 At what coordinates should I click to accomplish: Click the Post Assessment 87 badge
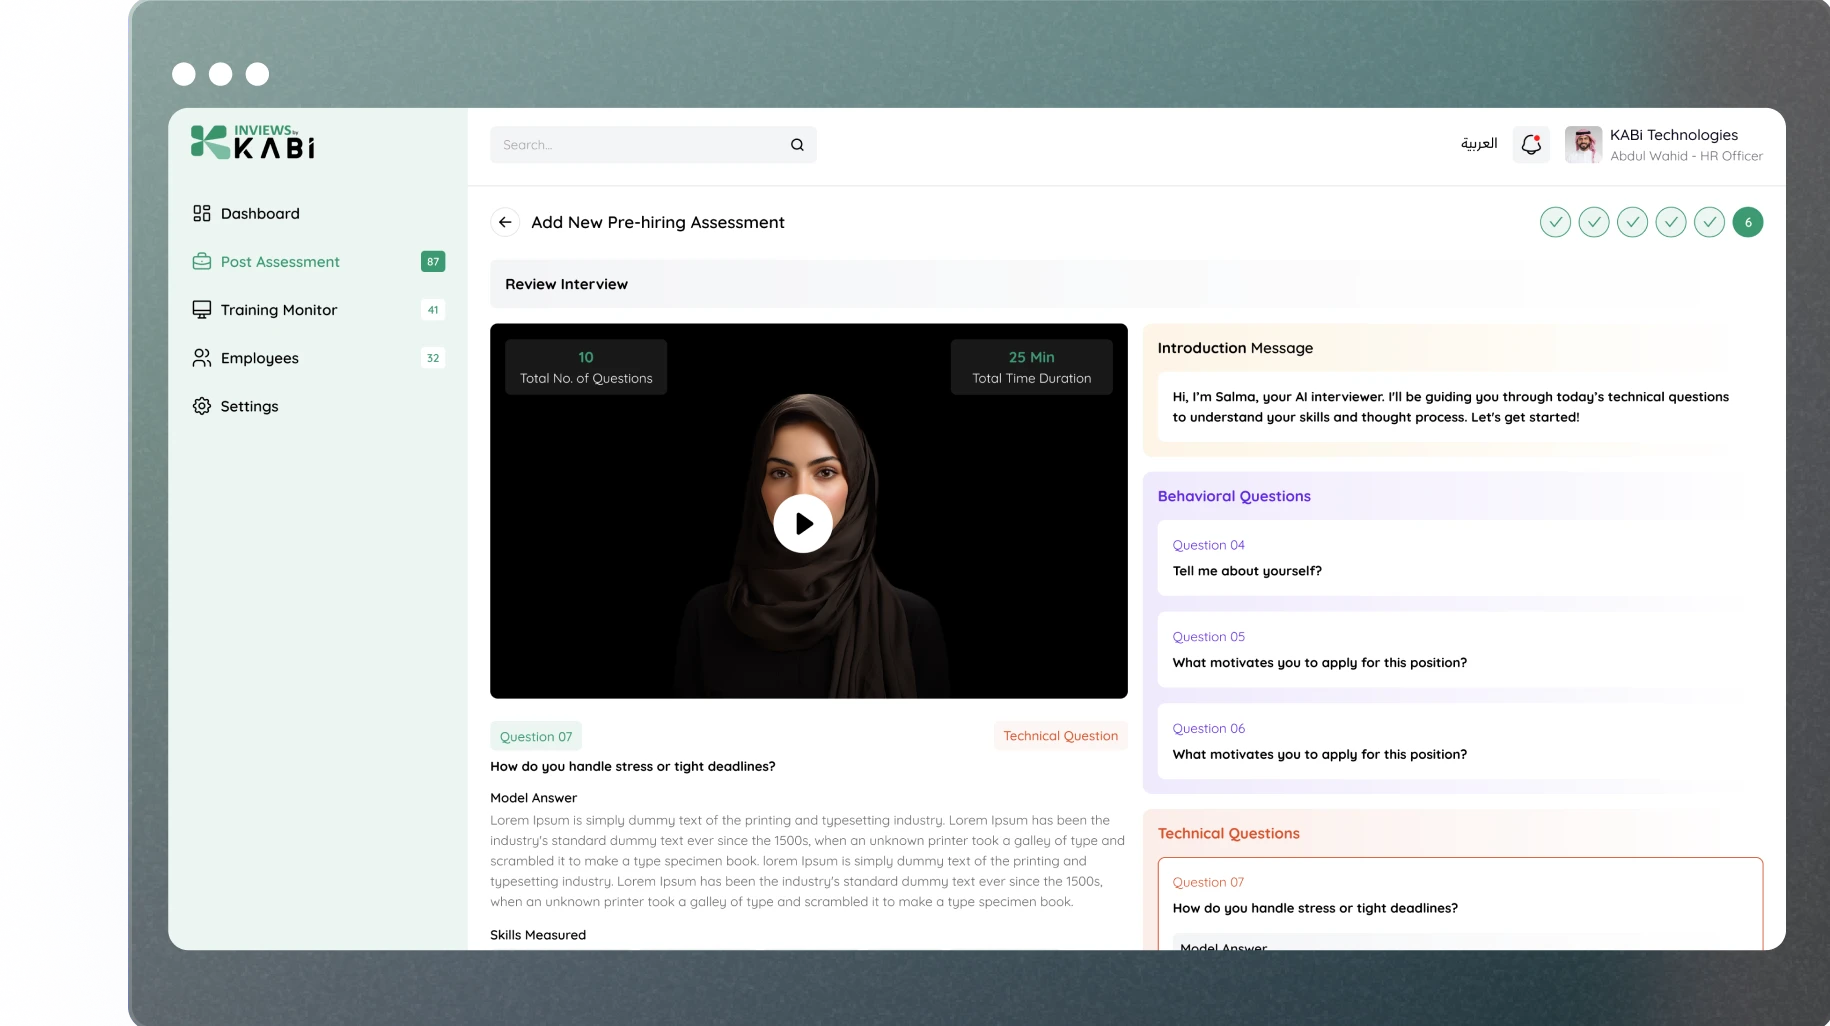[433, 261]
